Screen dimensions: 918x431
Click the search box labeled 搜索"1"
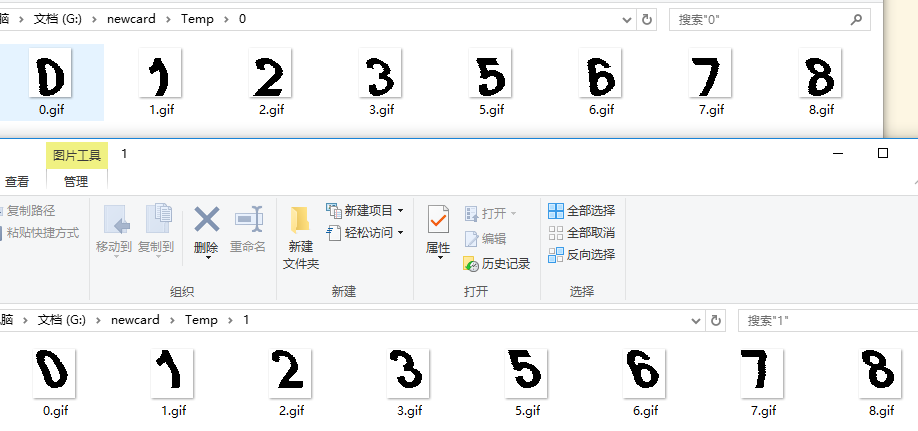point(825,320)
